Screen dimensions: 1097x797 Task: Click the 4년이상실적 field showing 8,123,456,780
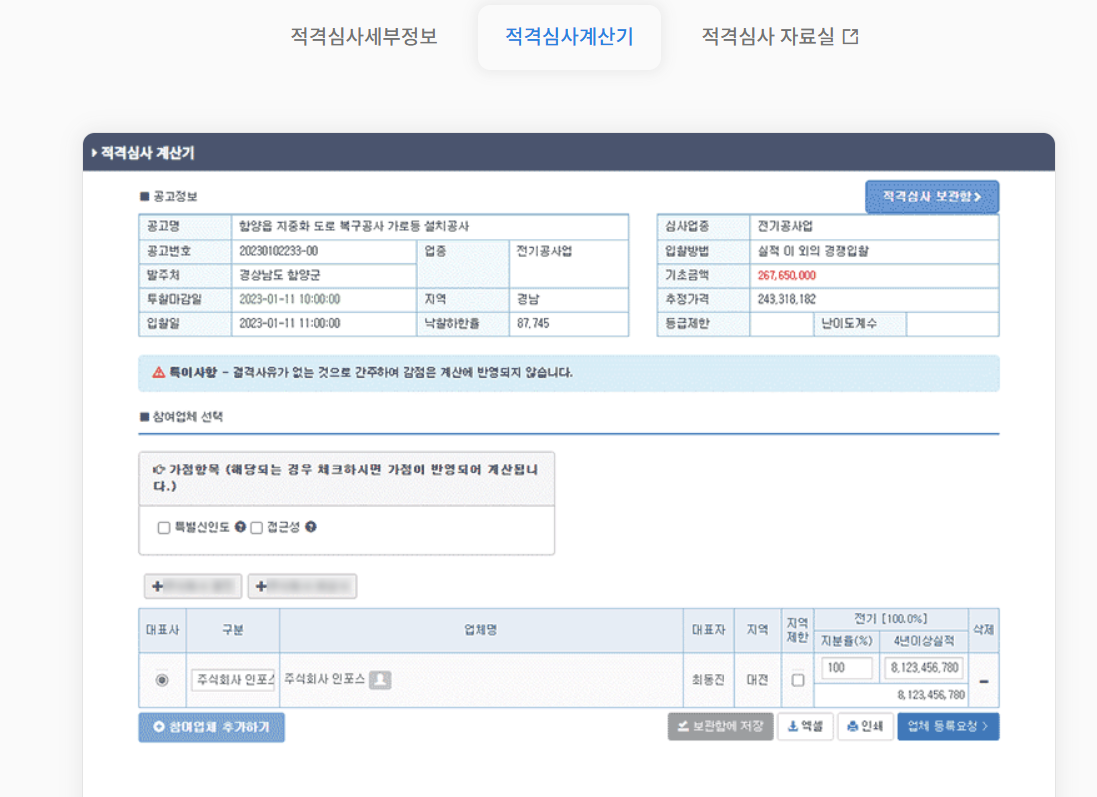[x=924, y=668]
